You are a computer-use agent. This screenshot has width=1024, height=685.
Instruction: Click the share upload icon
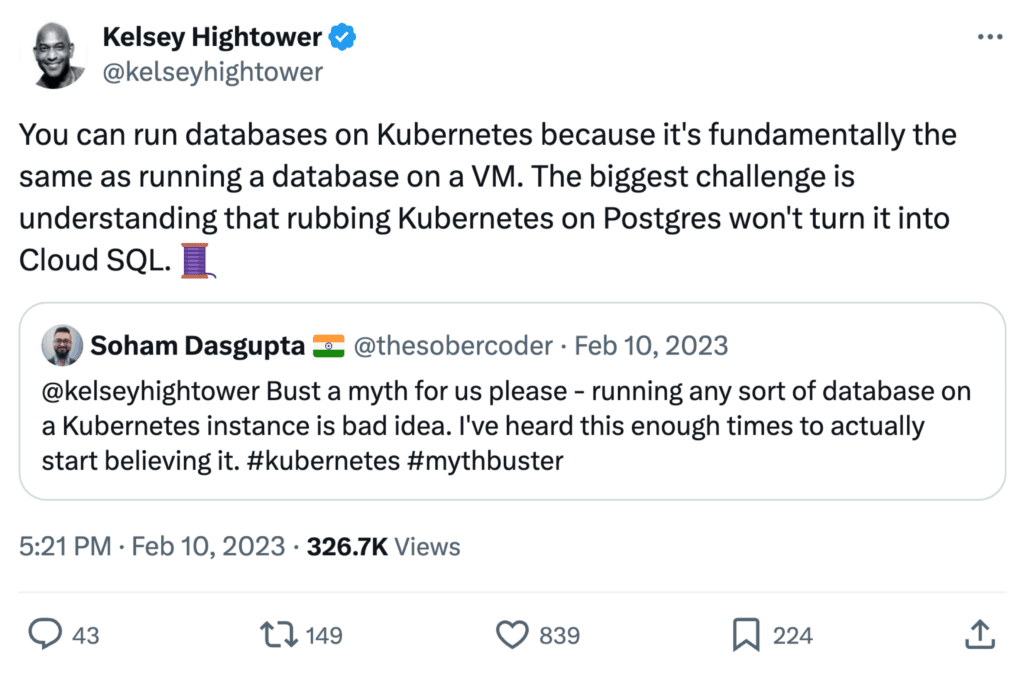[x=979, y=634]
